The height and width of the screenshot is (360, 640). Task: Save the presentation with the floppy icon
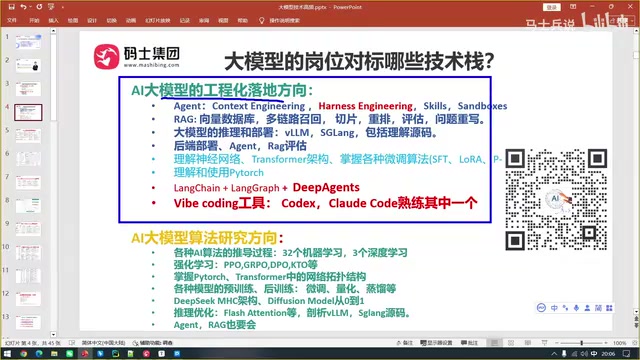pos(11,7)
